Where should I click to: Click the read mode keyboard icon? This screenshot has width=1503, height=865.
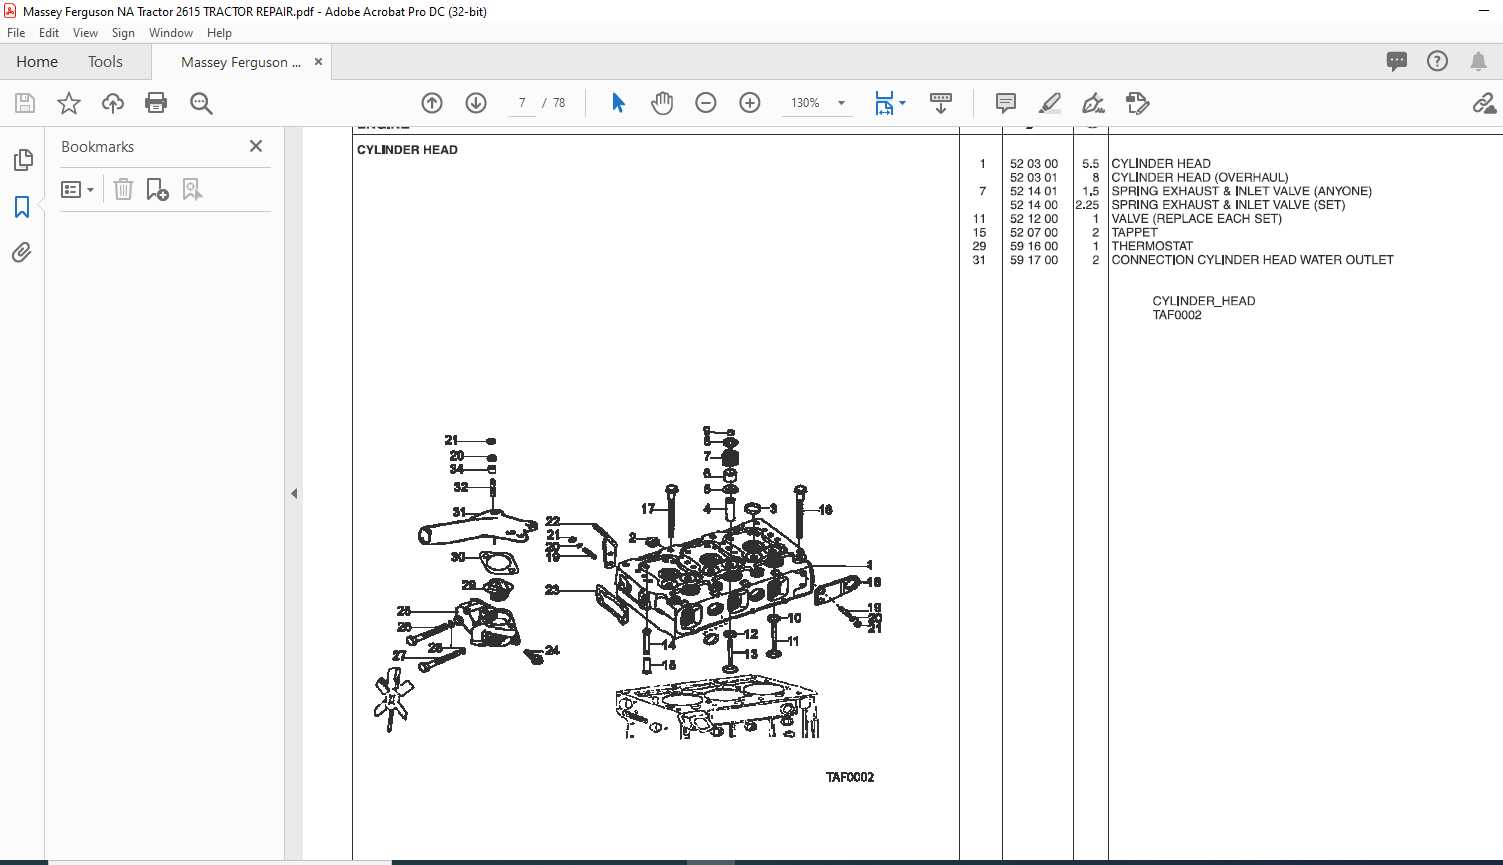(941, 103)
